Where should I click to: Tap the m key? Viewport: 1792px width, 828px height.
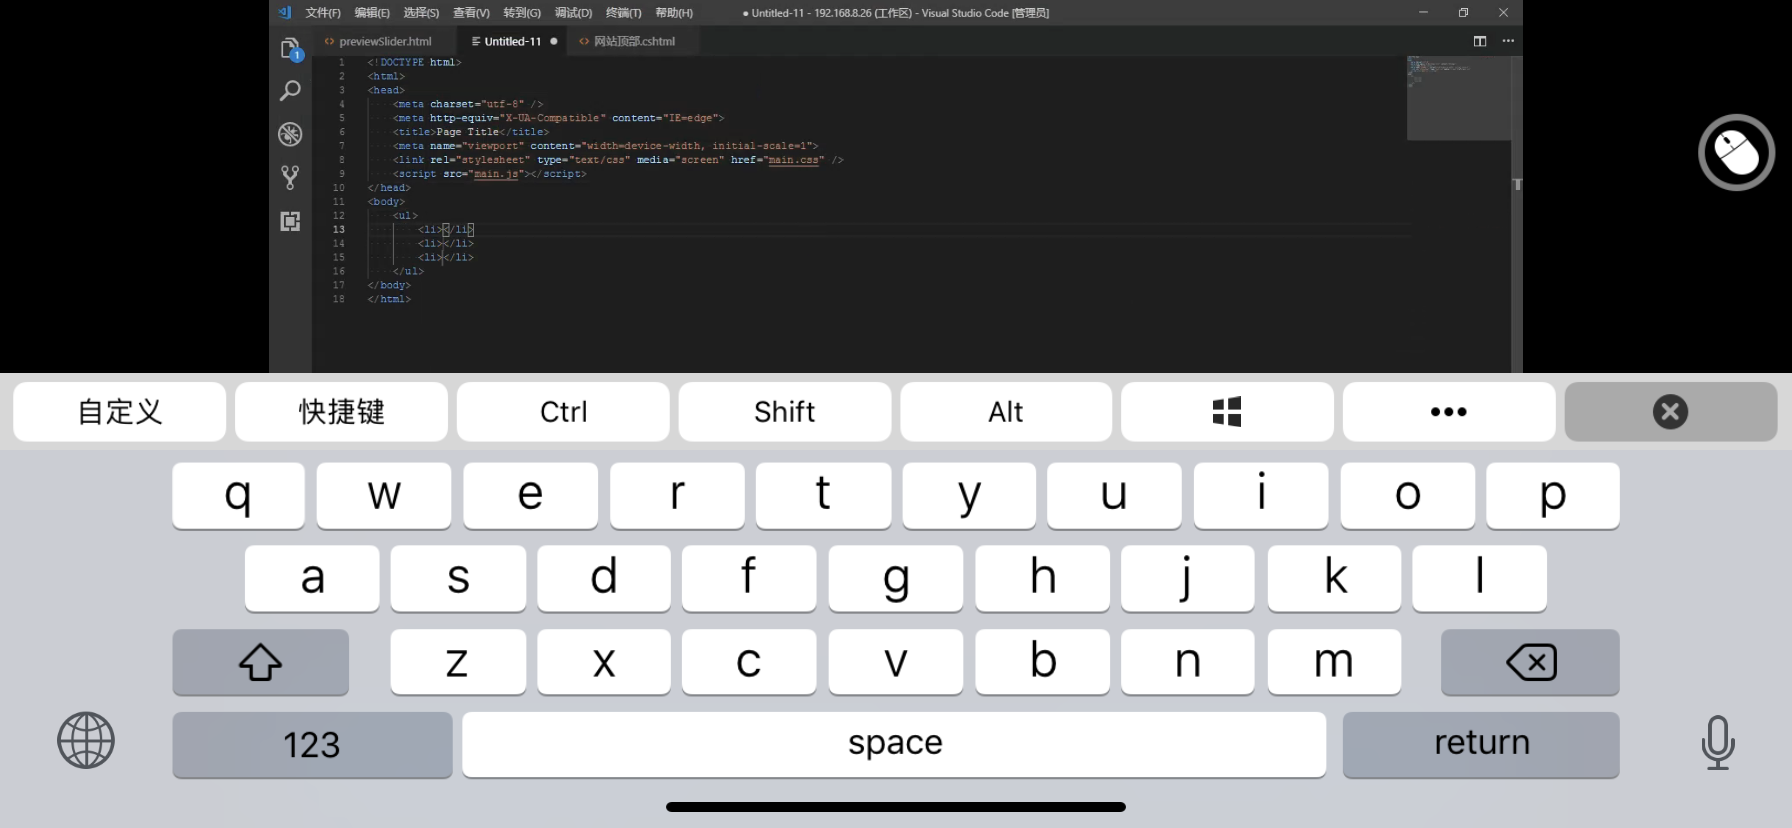click(1334, 662)
